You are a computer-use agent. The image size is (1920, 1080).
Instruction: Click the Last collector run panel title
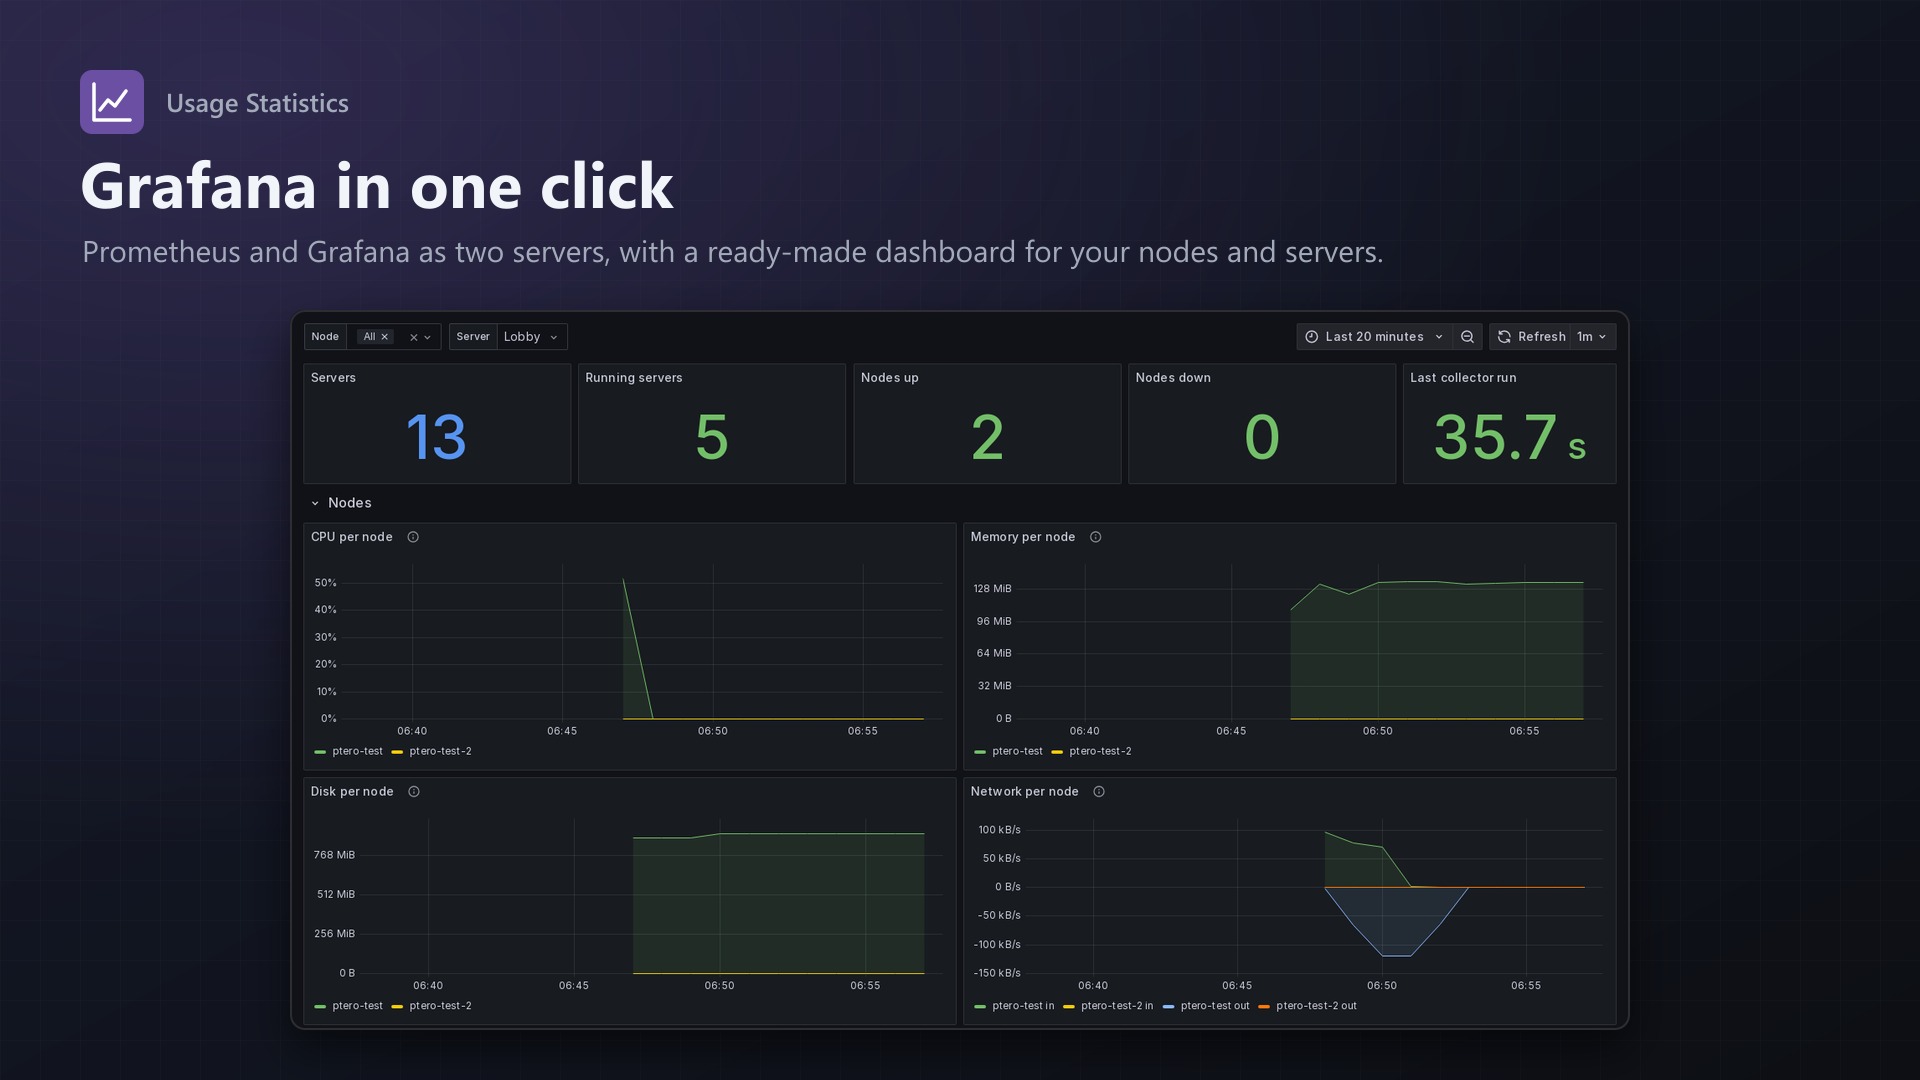[x=1463, y=378]
